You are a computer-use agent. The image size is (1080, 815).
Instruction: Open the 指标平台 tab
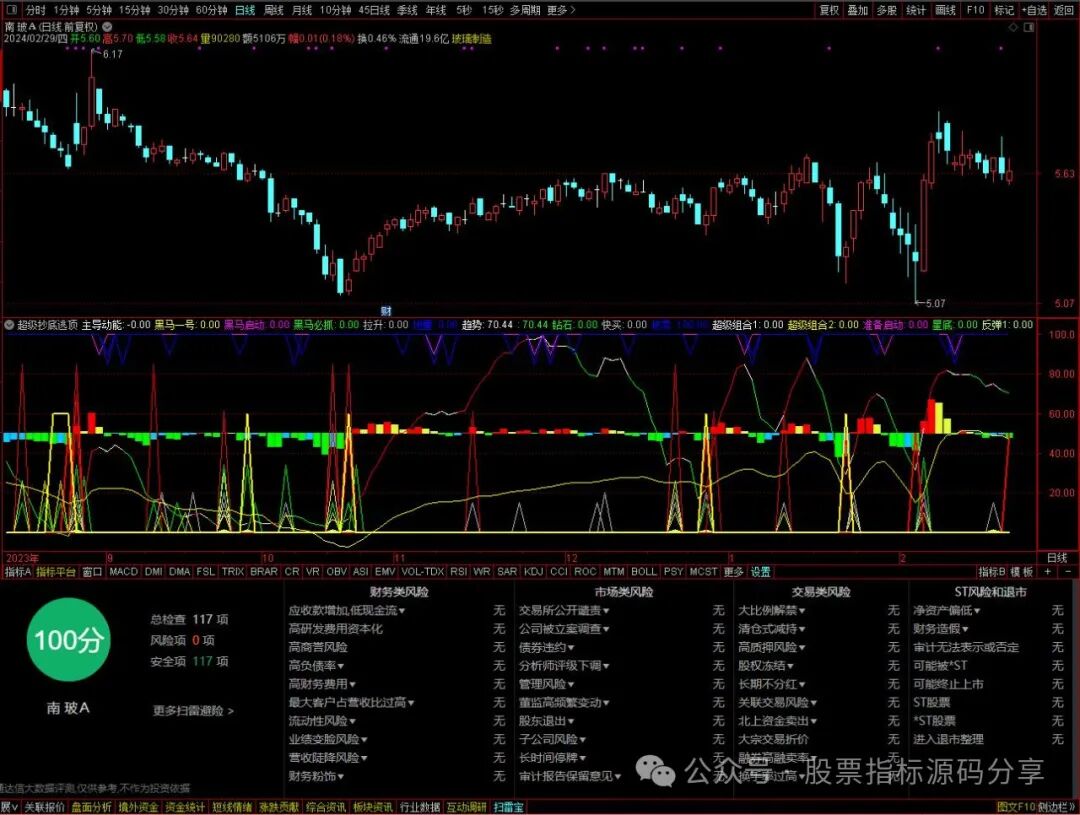(x=56, y=572)
